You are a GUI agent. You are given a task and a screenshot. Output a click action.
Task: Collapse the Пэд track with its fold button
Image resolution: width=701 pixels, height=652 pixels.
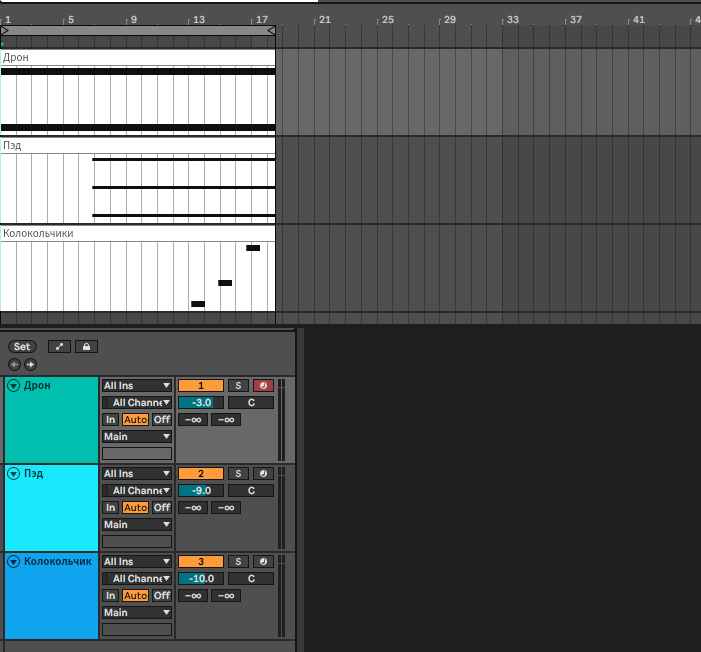coord(14,474)
